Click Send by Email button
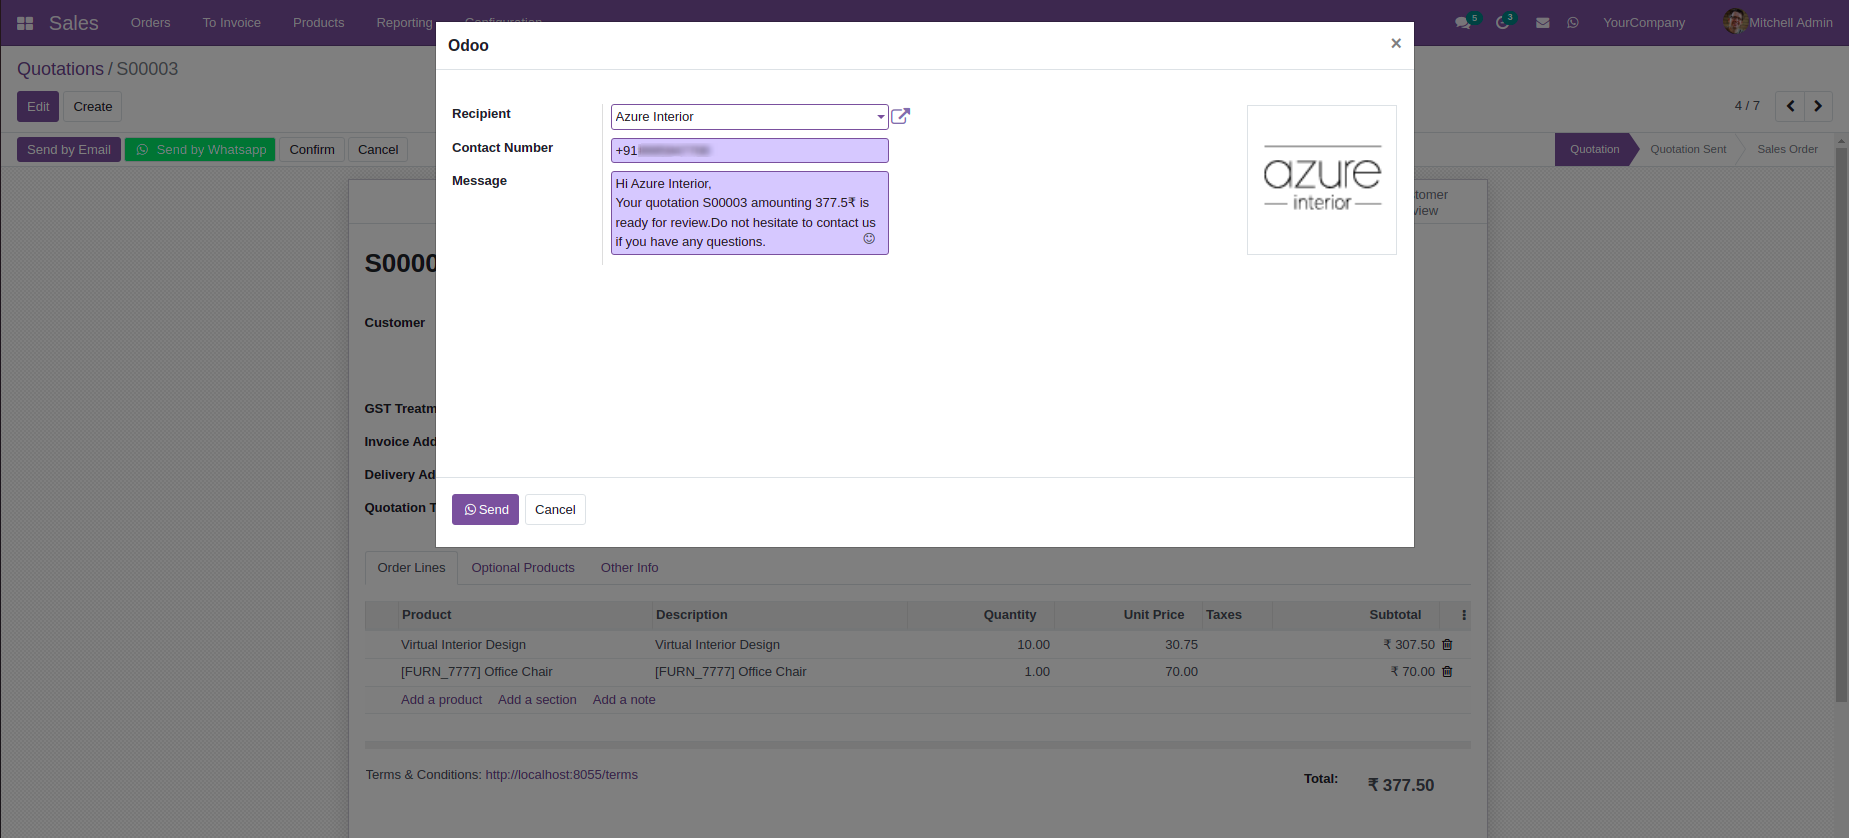This screenshot has width=1849, height=838. pos(69,150)
